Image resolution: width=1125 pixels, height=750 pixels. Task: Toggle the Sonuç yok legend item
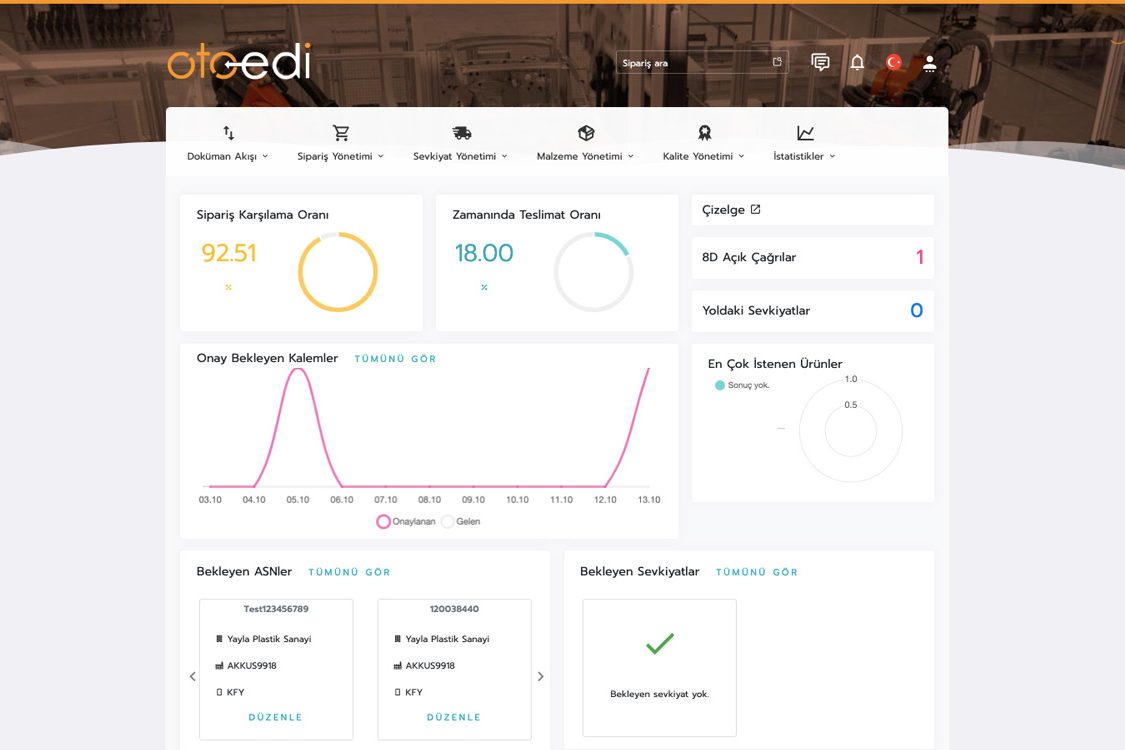[742, 385]
